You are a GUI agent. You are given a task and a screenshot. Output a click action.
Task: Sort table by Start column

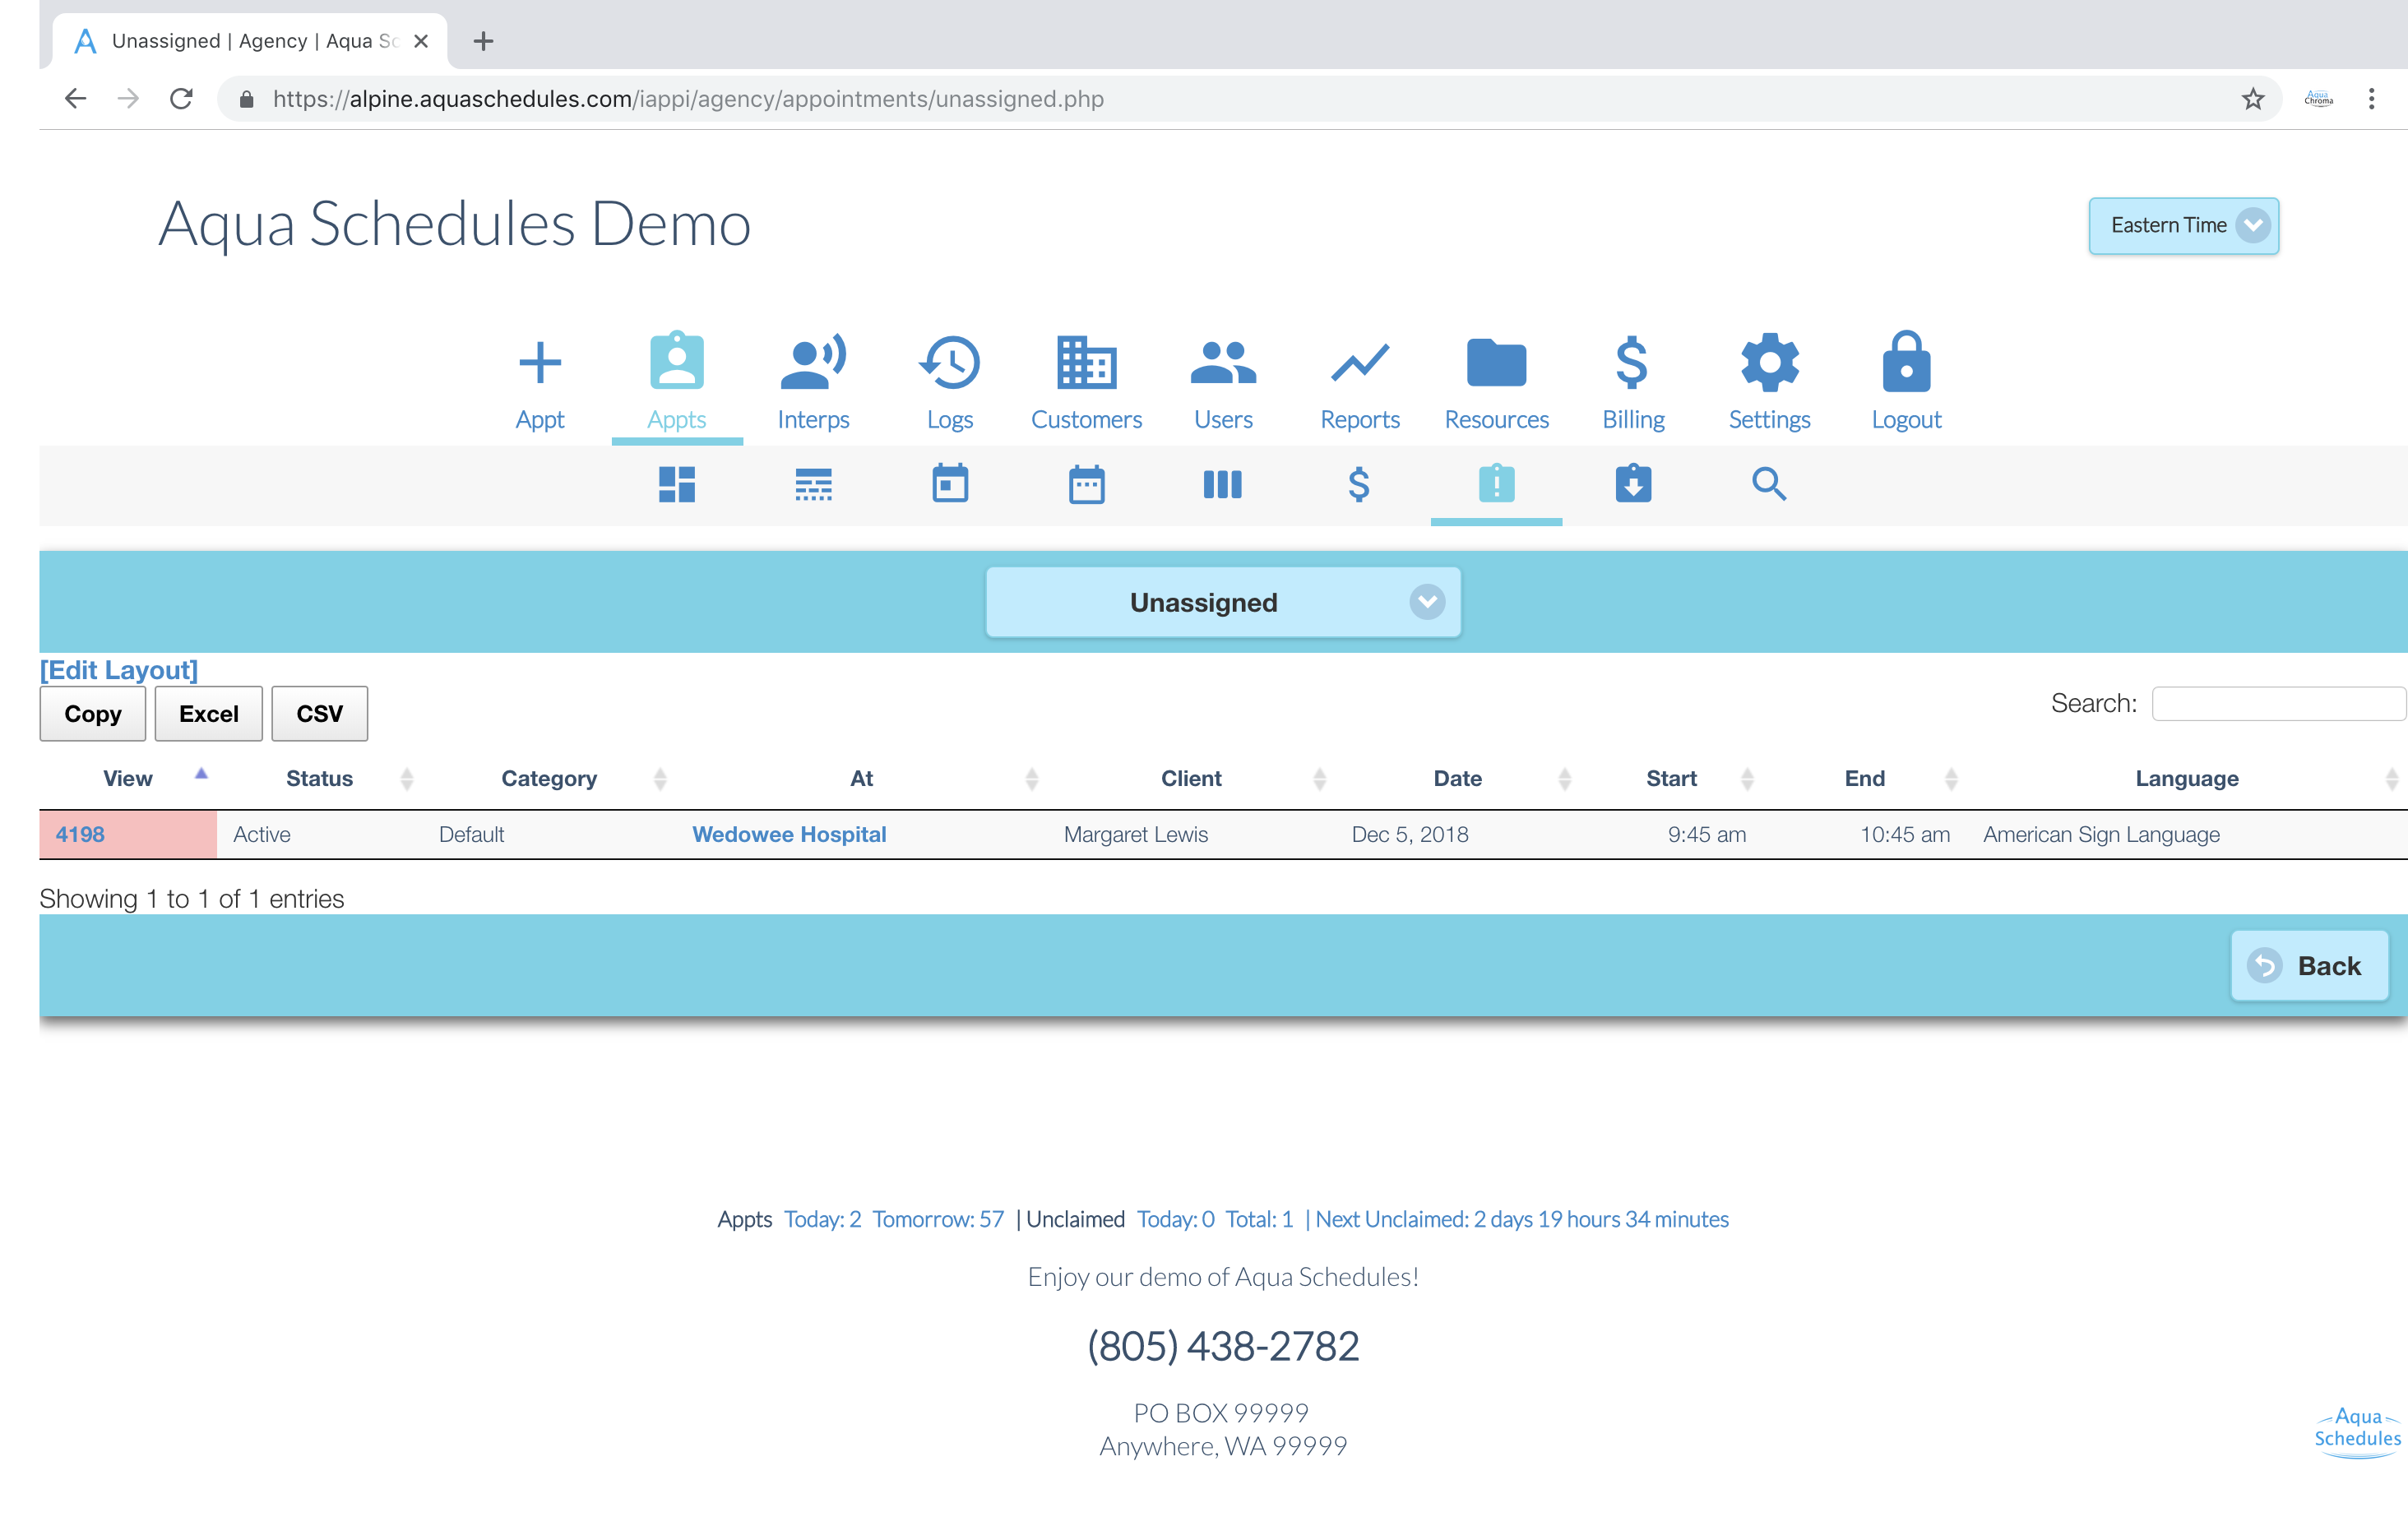coord(1671,779)
